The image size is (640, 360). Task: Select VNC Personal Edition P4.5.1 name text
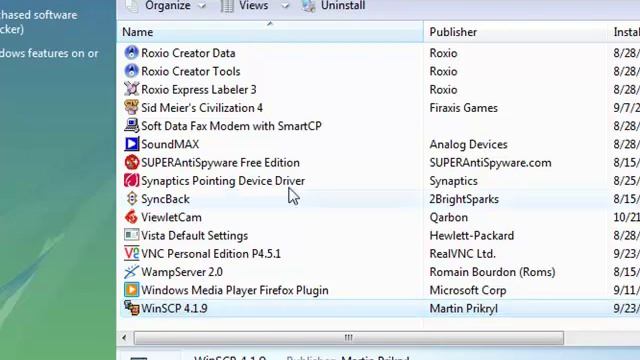pos(211,254)
